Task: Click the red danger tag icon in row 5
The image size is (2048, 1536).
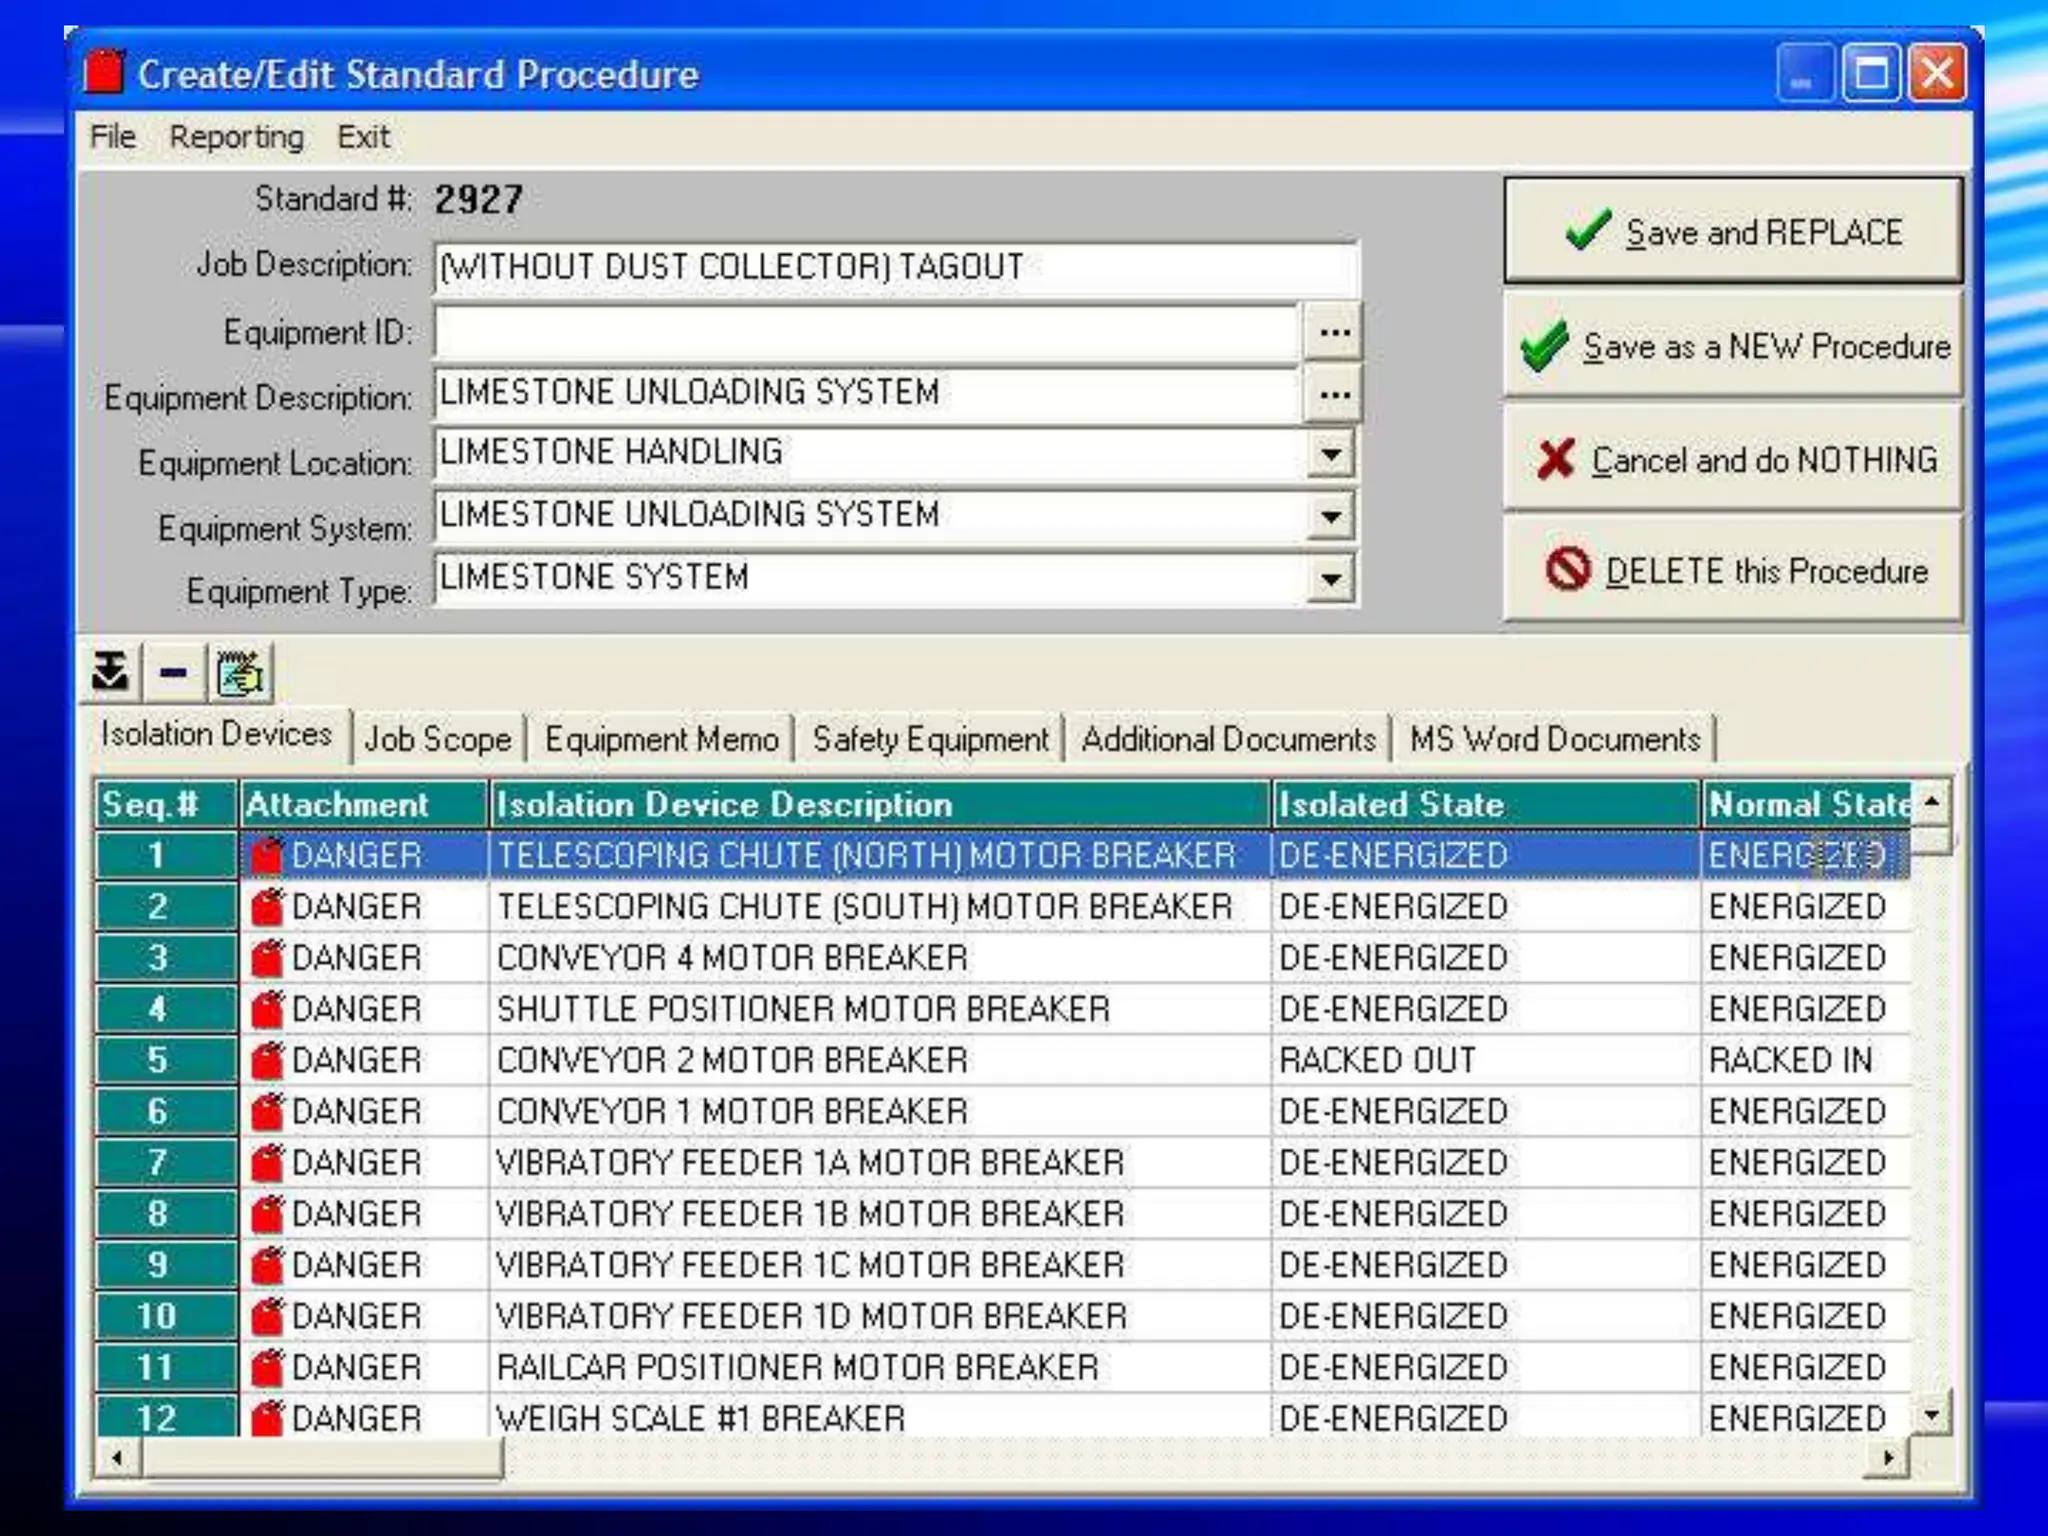Action: [x=267, y=1060]
